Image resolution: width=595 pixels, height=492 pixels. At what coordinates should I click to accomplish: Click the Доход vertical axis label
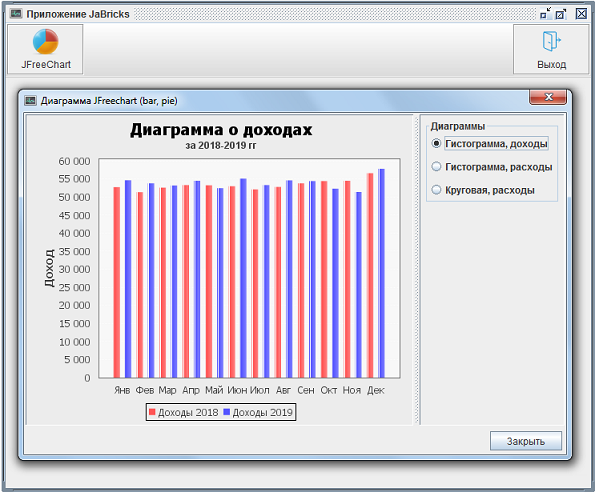pyautogui.click(x=49, y=268)
